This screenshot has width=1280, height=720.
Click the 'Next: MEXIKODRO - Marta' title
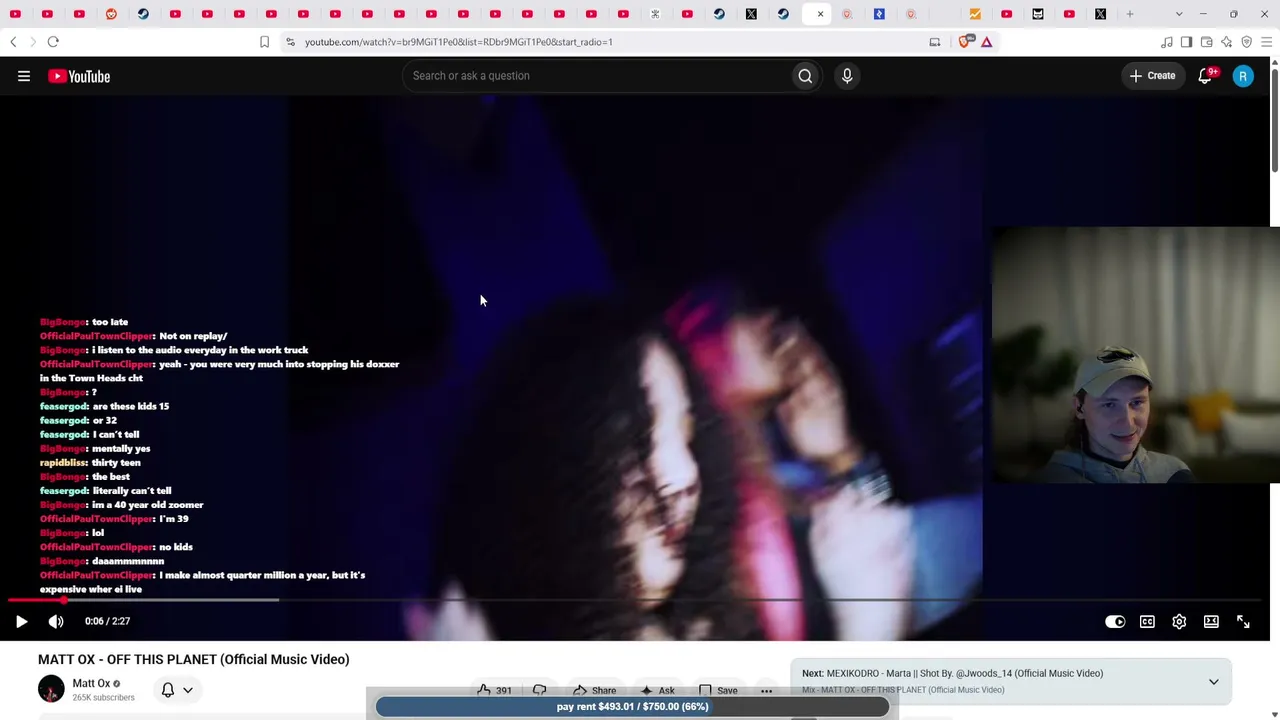(x=952, y=674)
